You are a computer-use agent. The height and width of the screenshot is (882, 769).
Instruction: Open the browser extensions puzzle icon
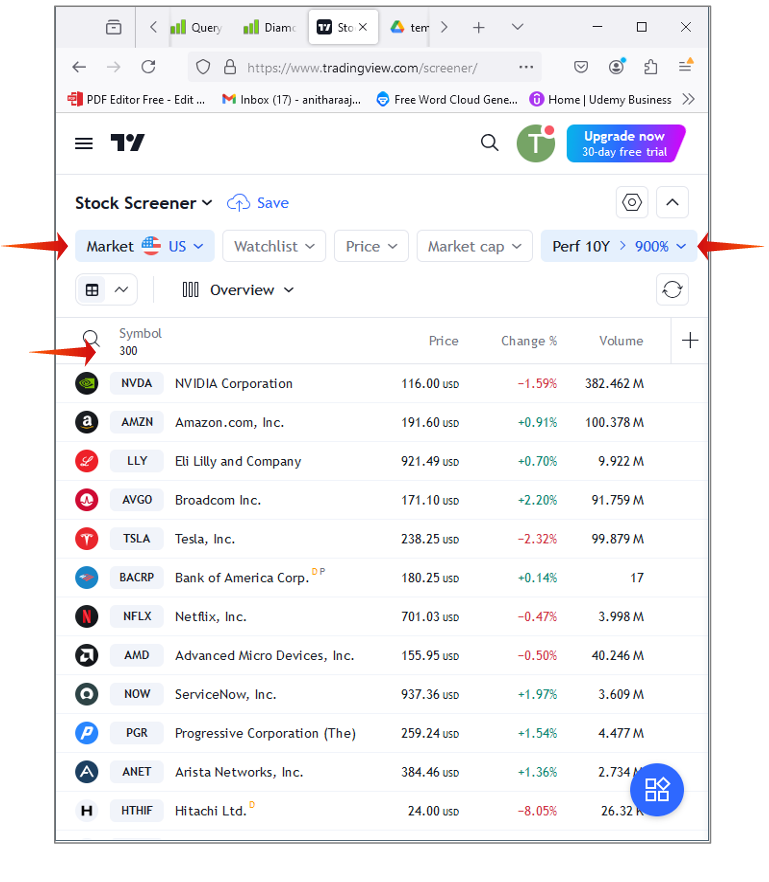(650, 67)
